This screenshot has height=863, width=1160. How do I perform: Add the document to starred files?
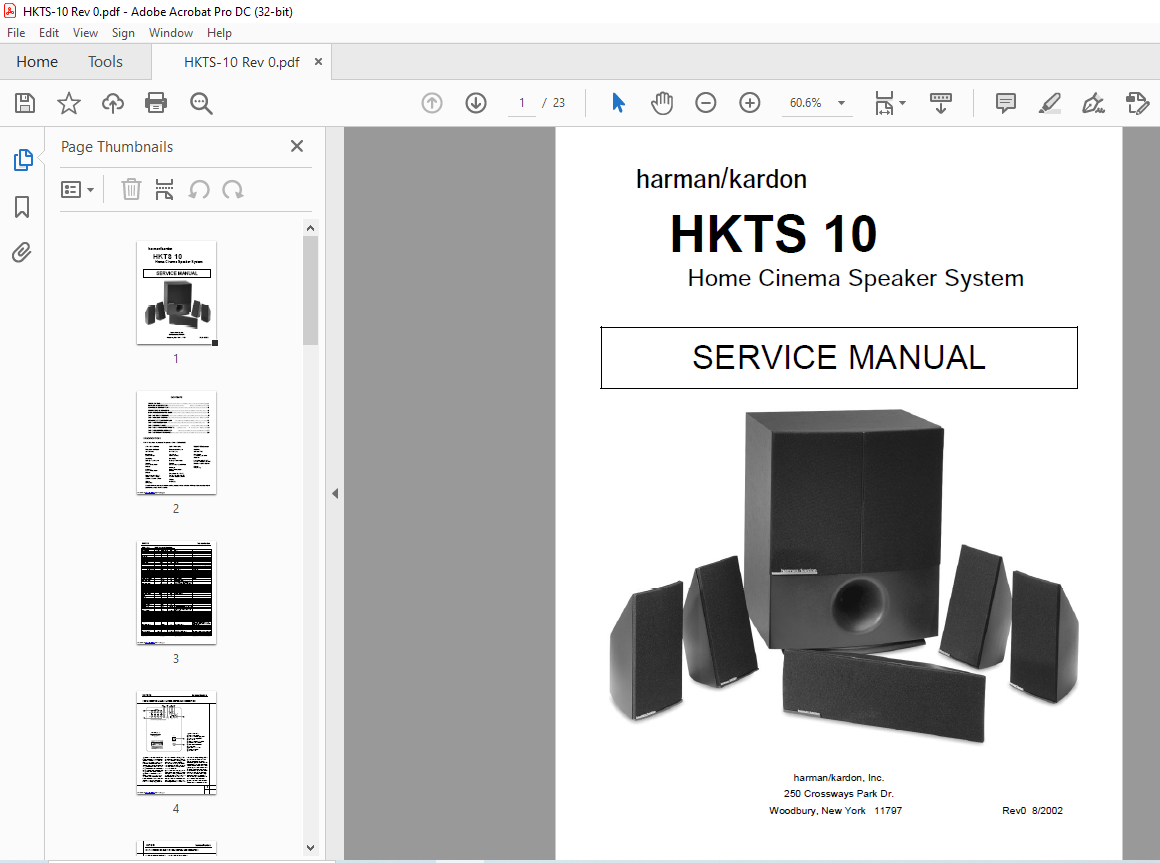click(69, 103)
